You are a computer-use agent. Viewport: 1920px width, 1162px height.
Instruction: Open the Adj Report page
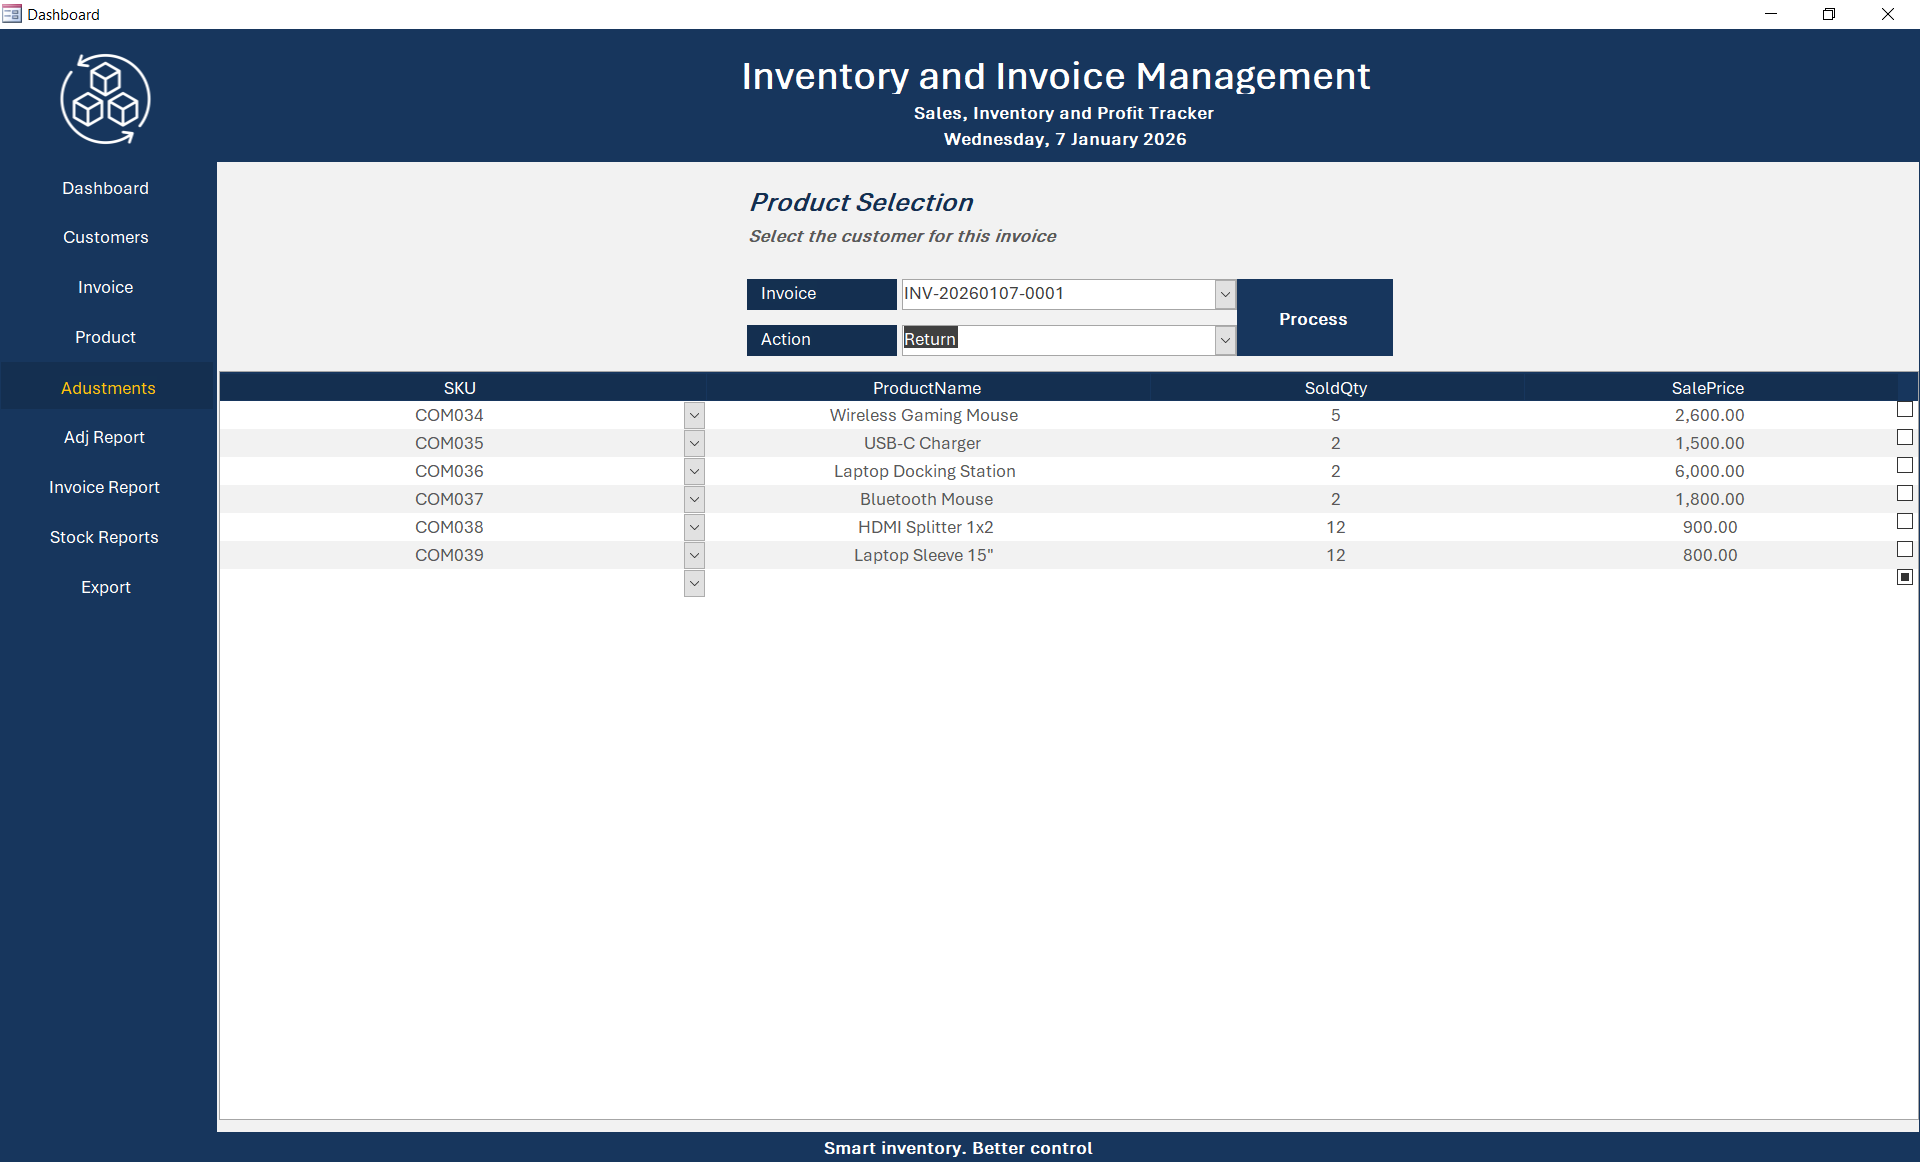click(105, 437)
